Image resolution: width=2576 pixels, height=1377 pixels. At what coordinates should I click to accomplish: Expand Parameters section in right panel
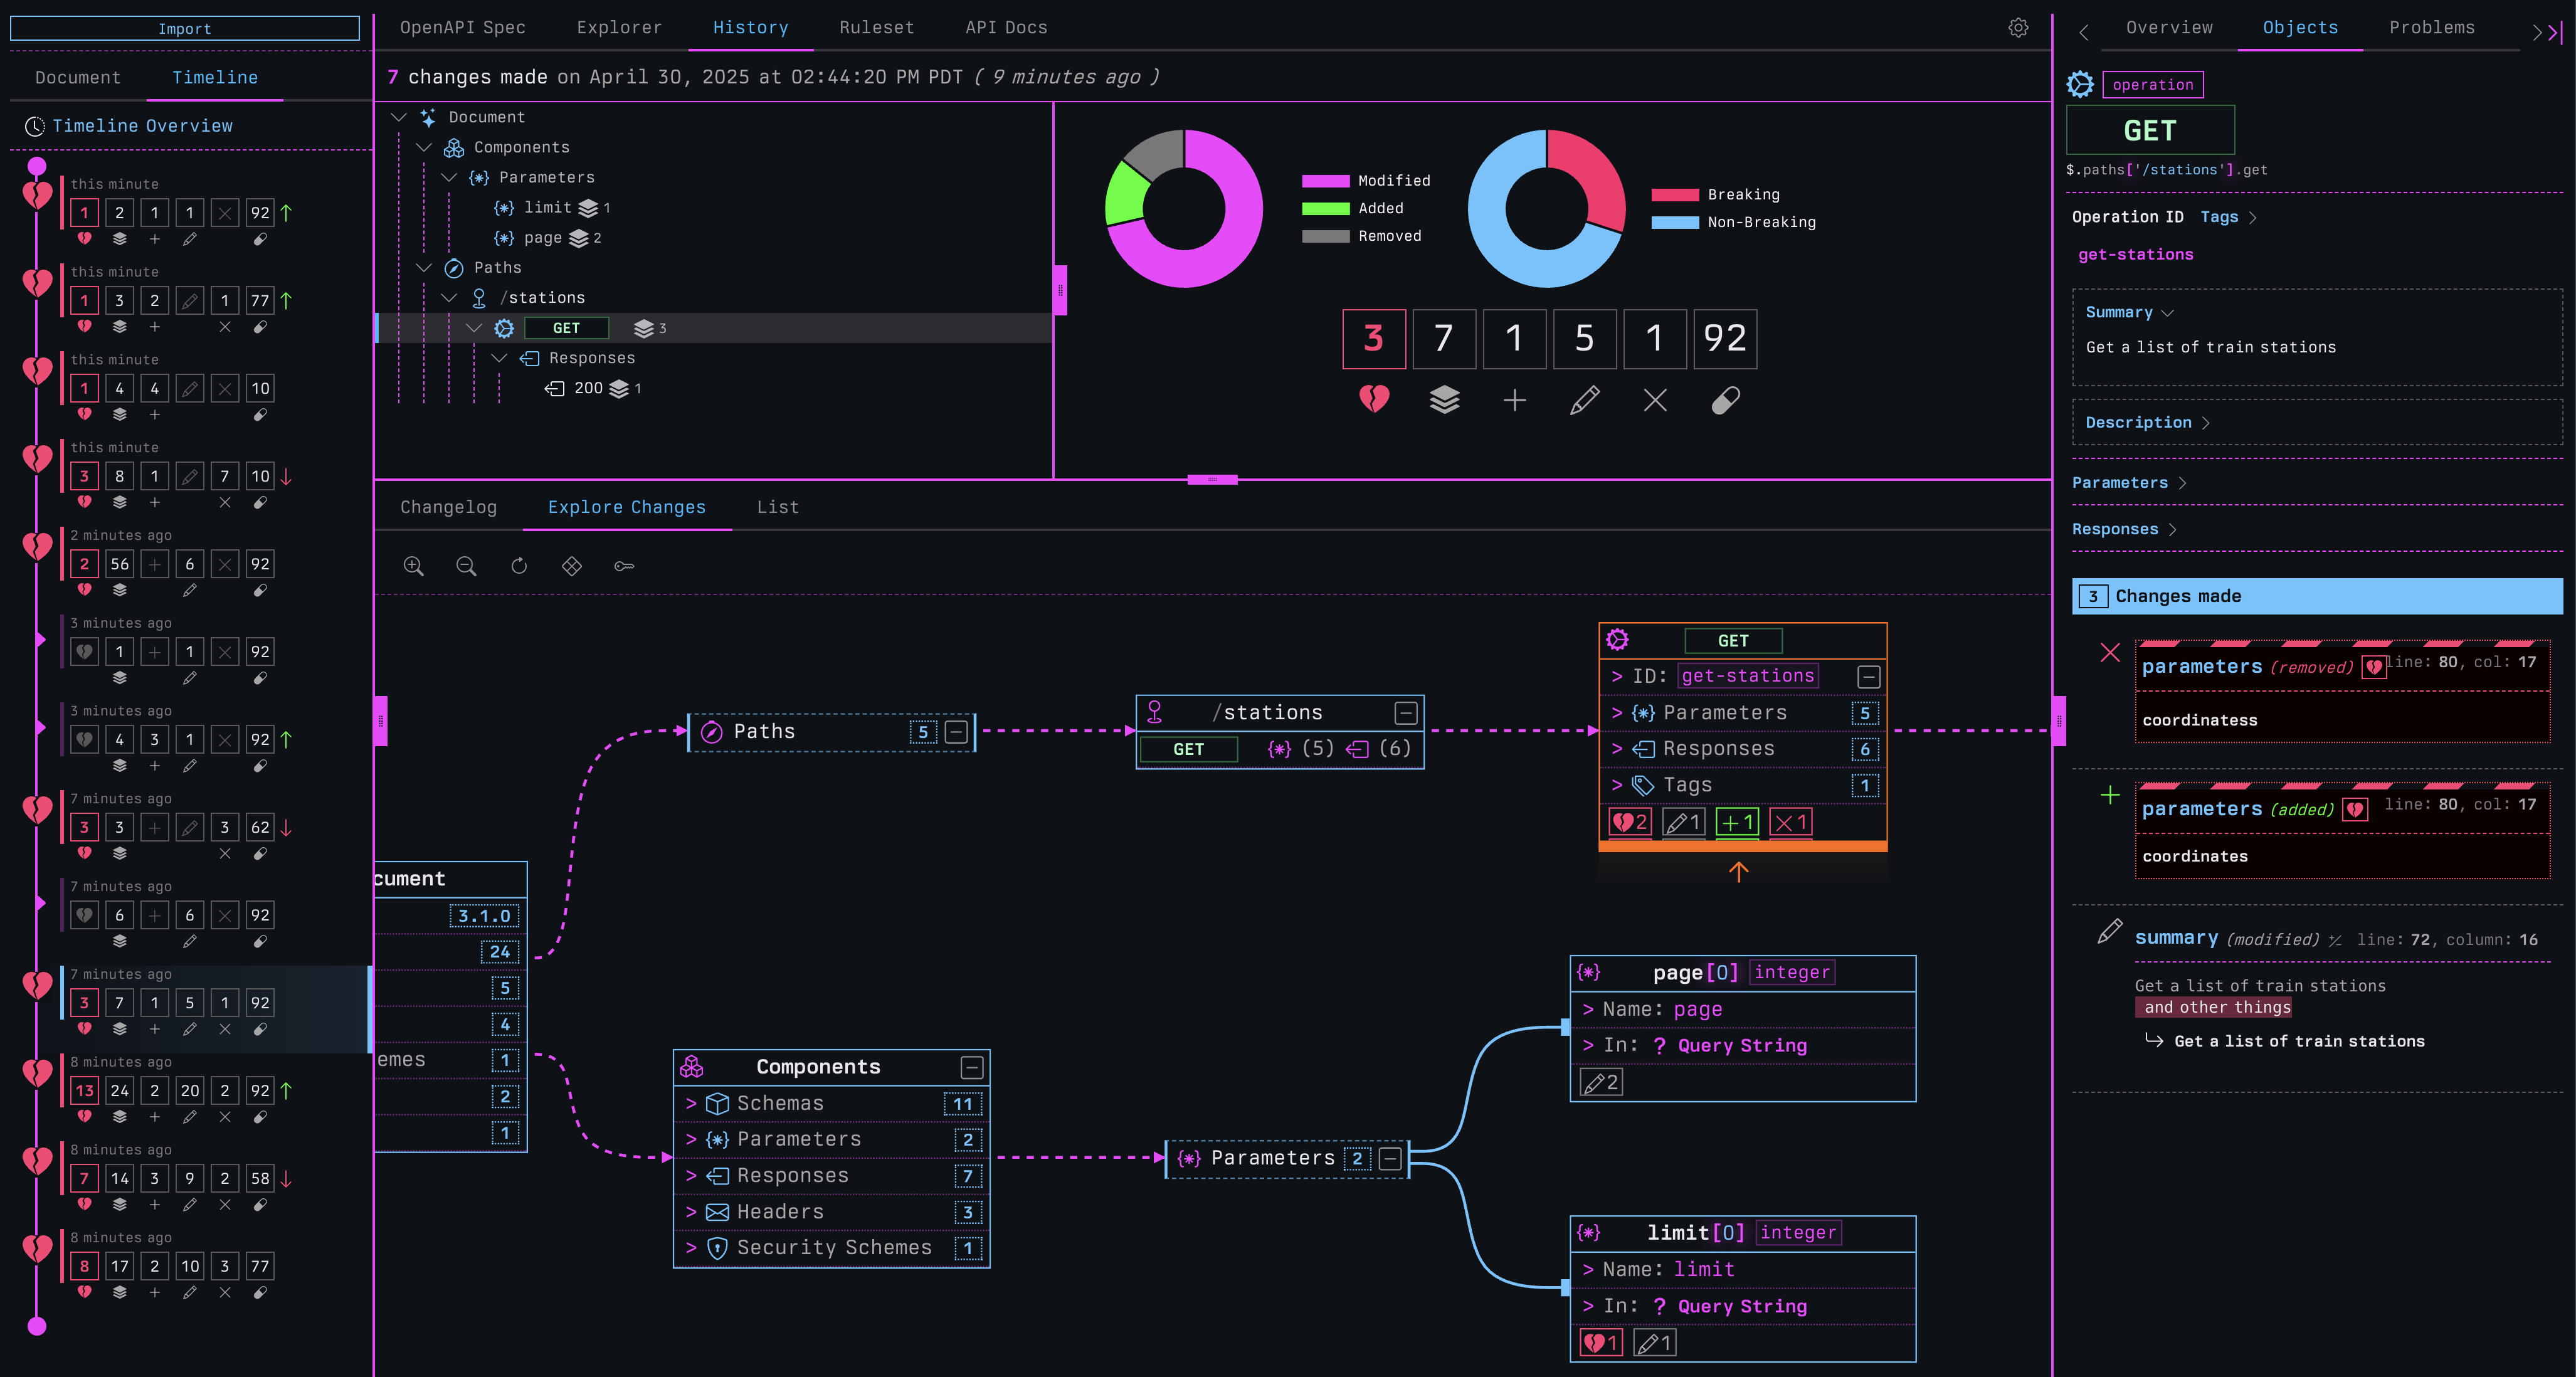click(x=2129, y=483)
